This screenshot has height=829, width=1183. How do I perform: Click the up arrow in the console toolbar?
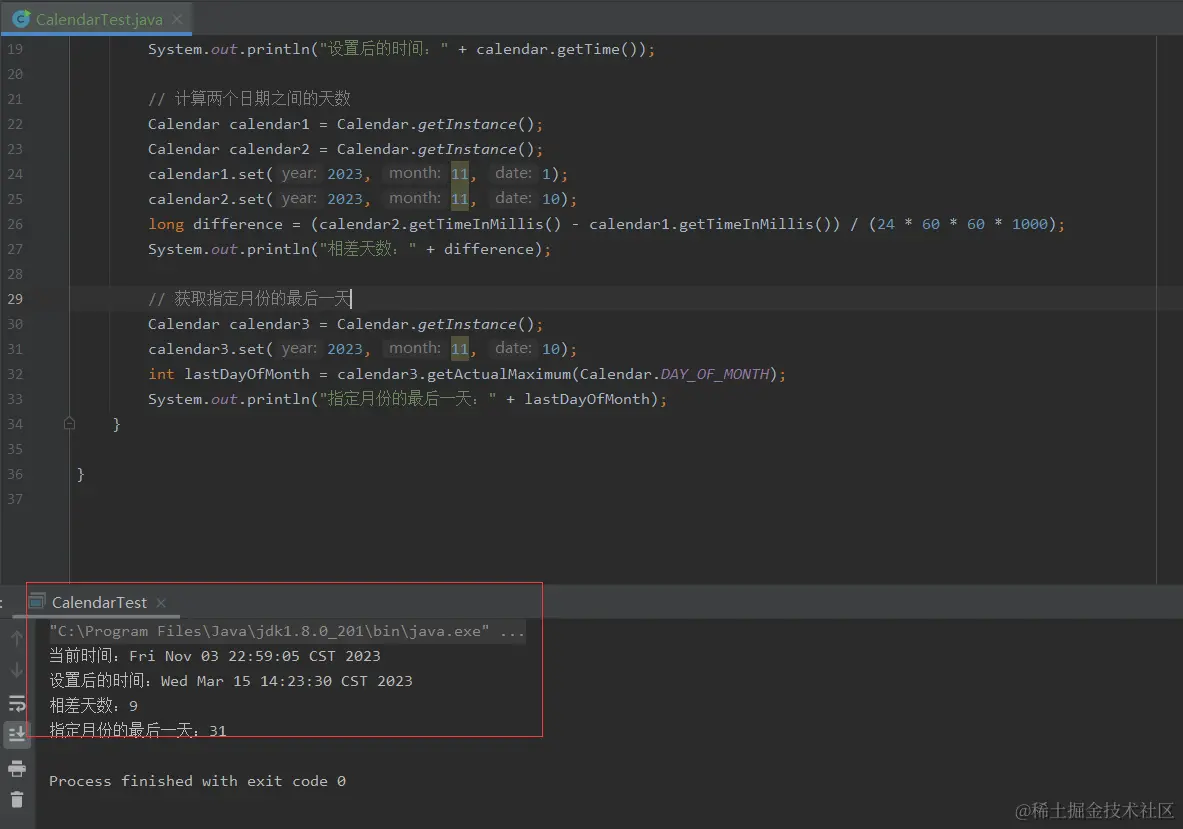coord(17,638)
